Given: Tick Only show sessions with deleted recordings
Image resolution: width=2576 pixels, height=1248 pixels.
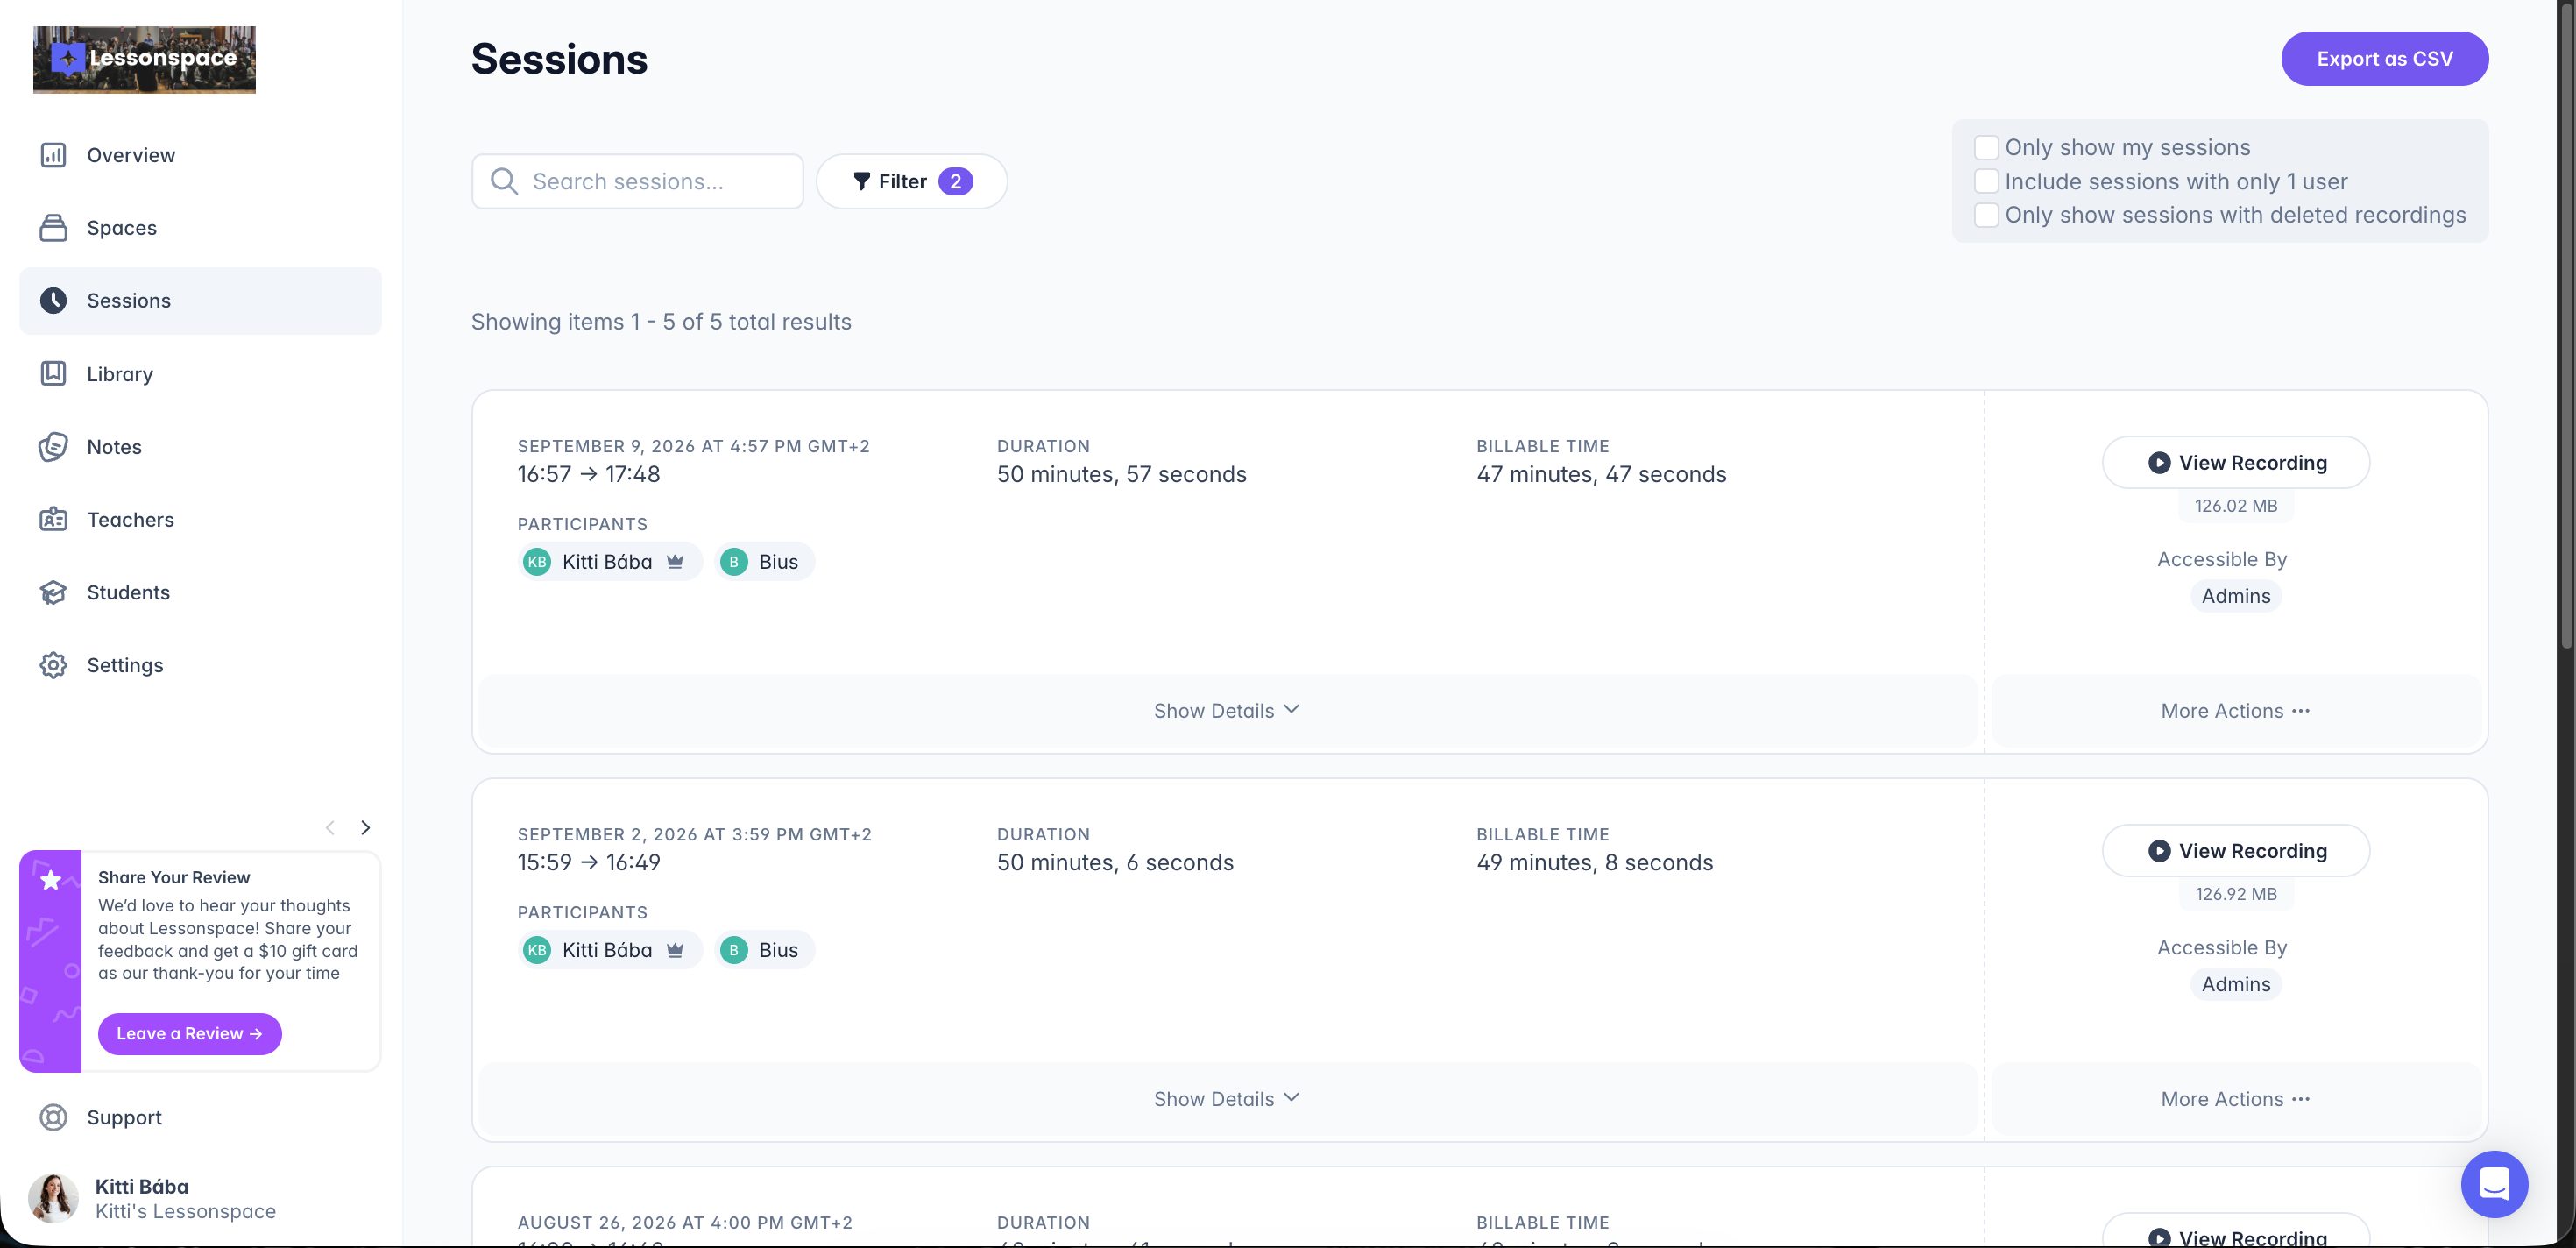Looking at the screenshot, I should [x=1986, y=215].
